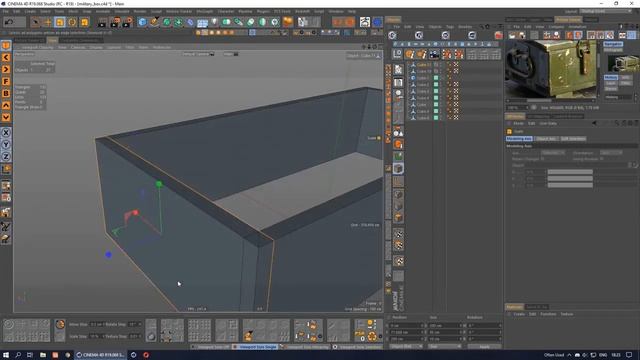
Task: Select the Rotate tool in the top toolbar
Action: click(x=72, y=22)
